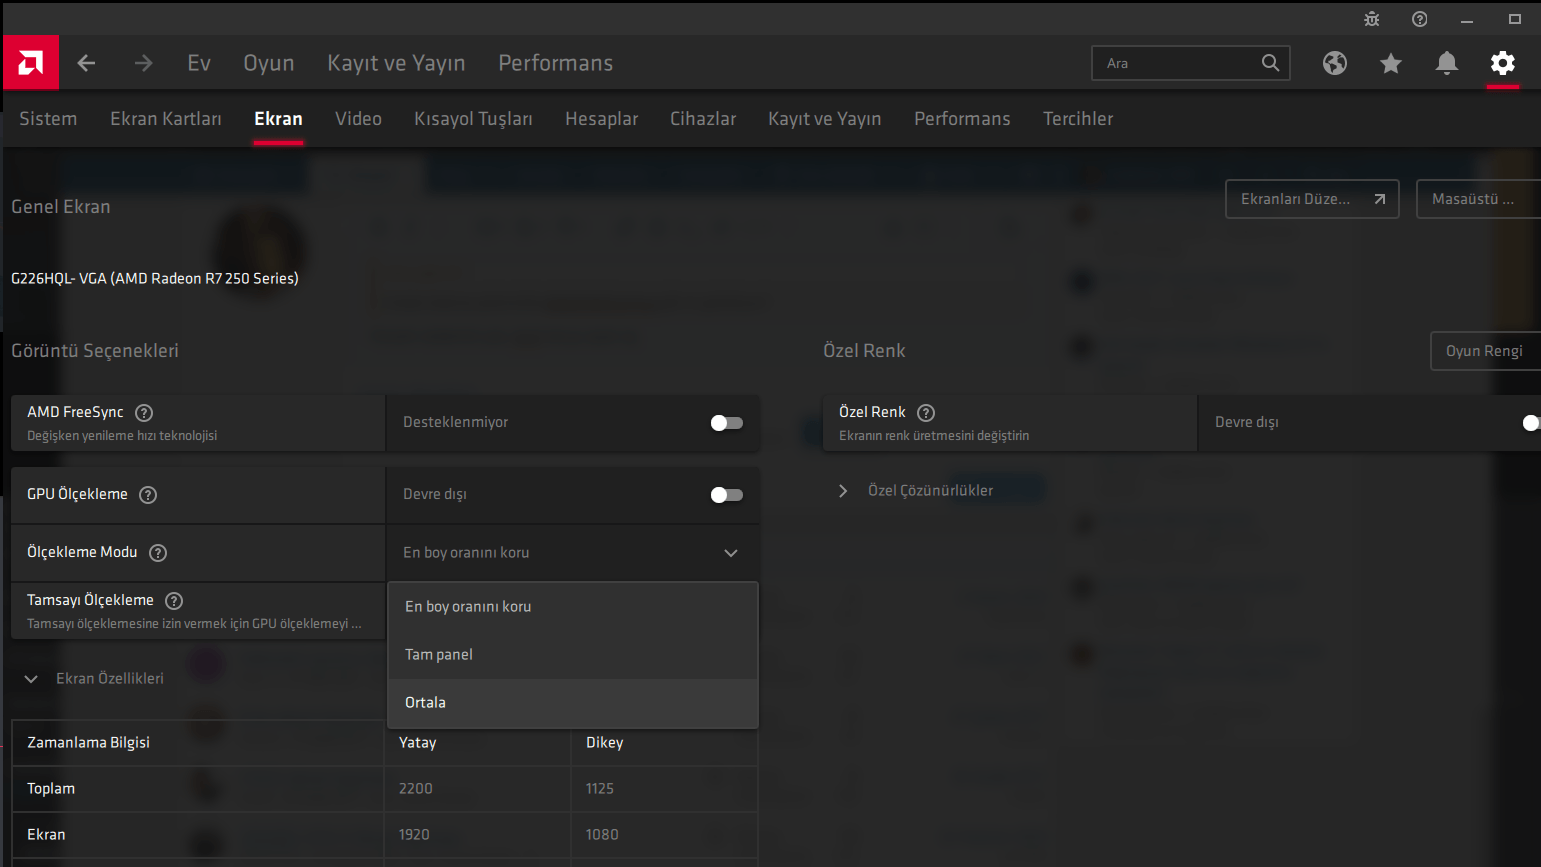Show Tamsayı Ölçekleme help icon

coord(174,601)
